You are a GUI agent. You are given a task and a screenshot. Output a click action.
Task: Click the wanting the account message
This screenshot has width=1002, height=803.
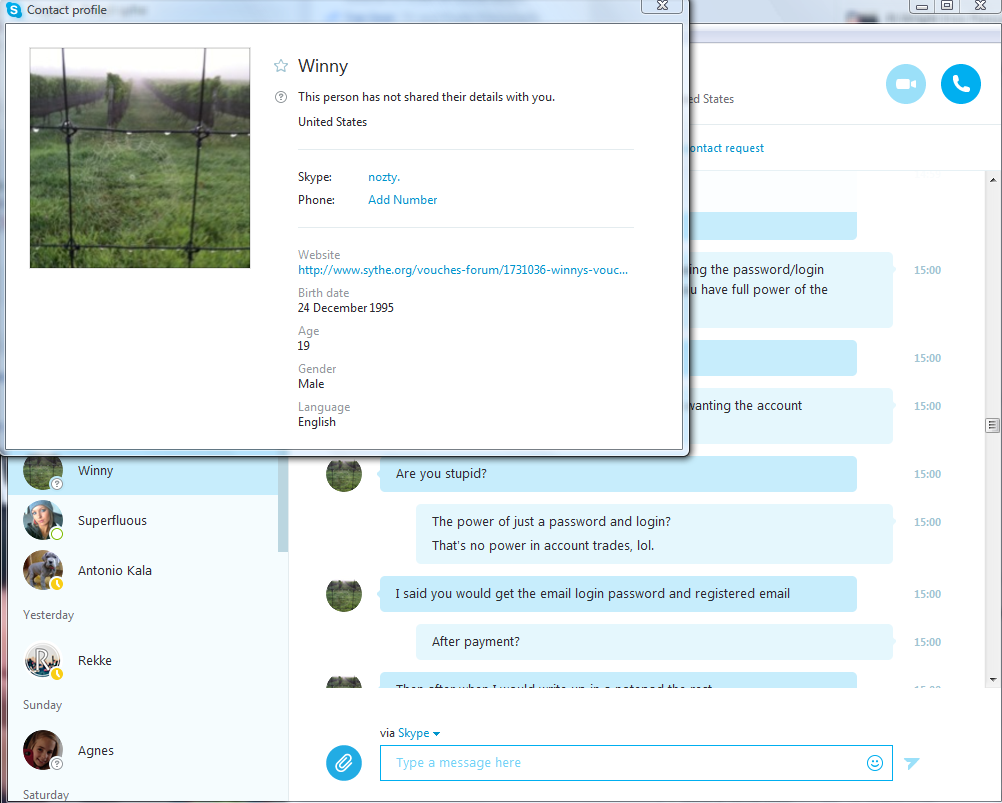790,415
